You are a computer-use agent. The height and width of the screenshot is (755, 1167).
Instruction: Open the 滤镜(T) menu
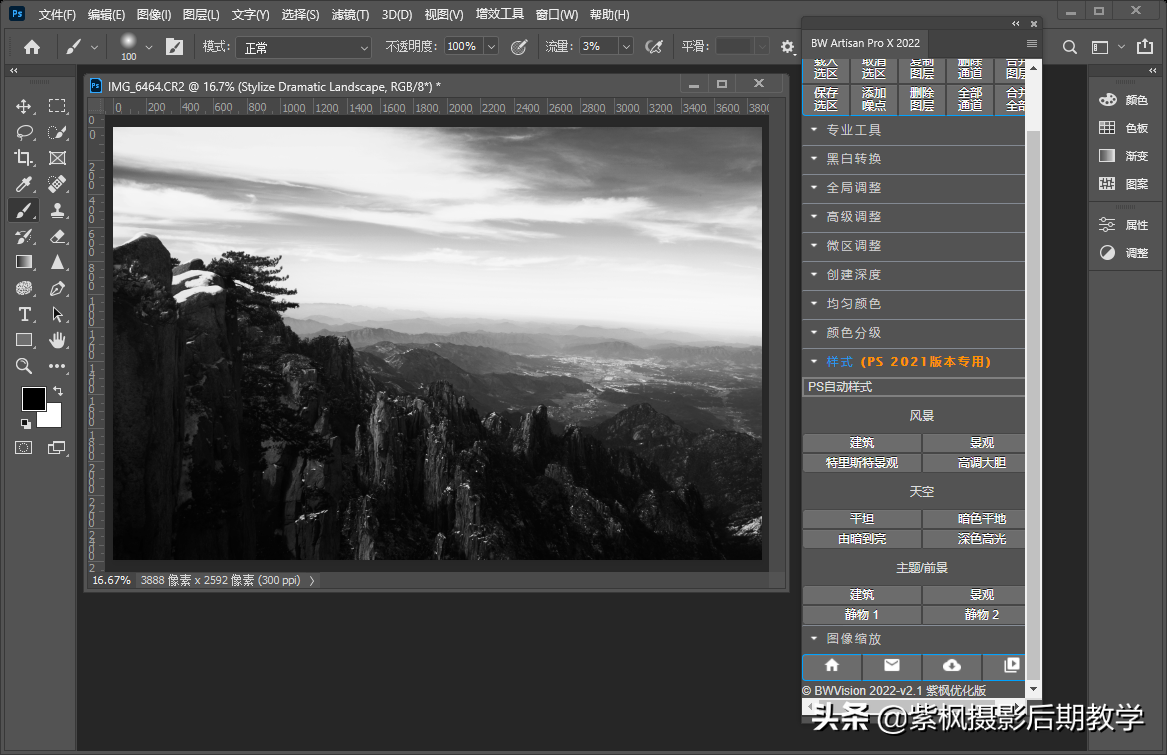click(x=350, y=15)
